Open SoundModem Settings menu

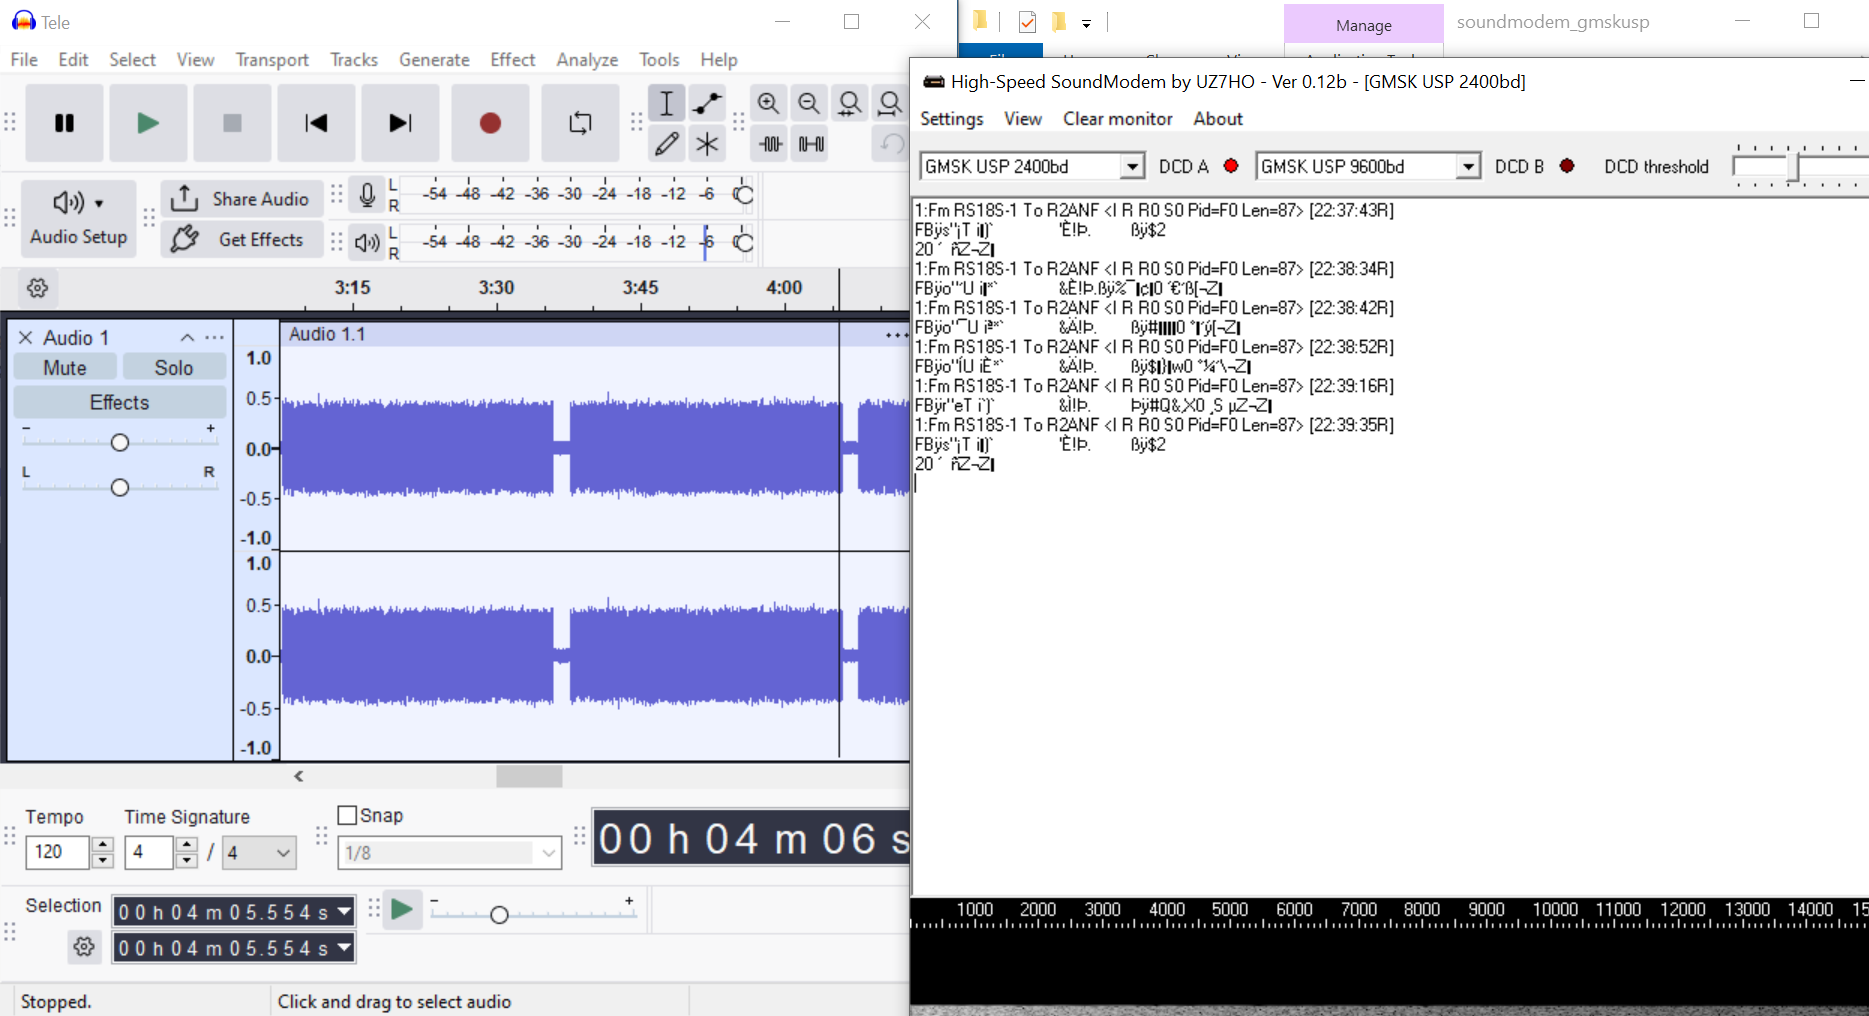pyautogui.click(x=951, y=119)
